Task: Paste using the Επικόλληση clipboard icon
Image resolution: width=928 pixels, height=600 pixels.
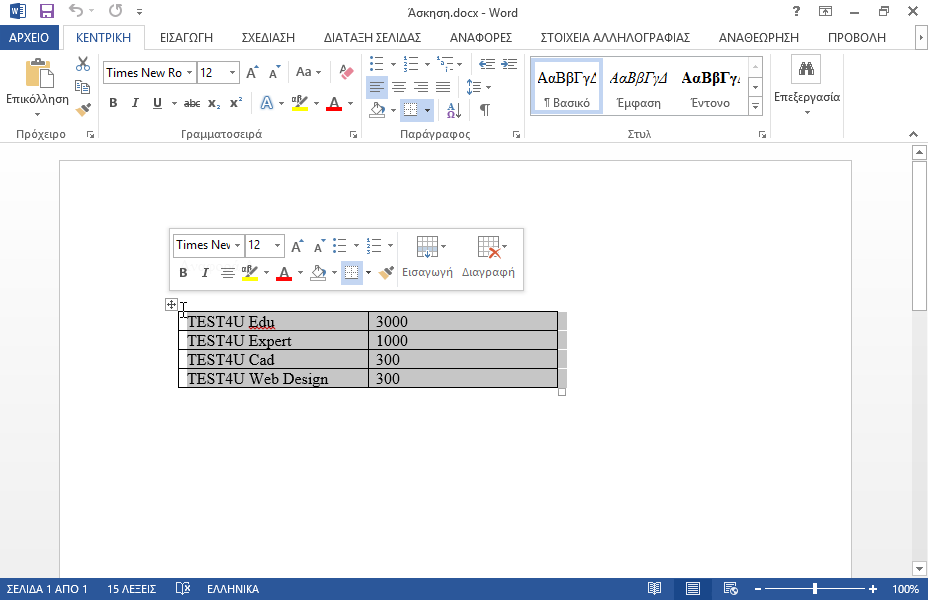Action: [40, 73]
